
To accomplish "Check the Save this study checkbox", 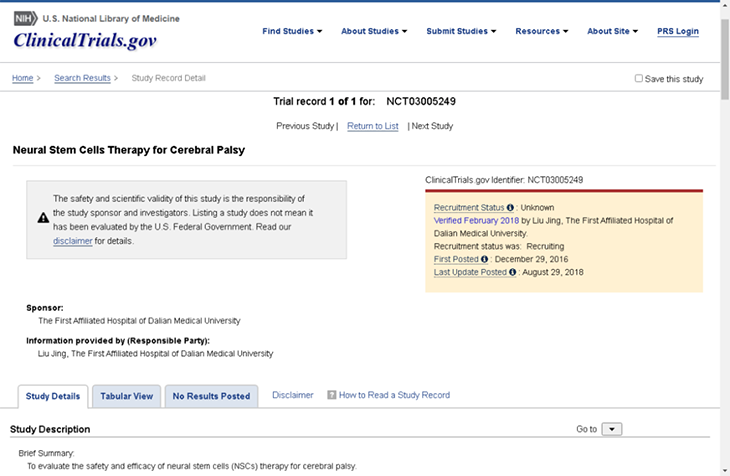I will point(639,78).
